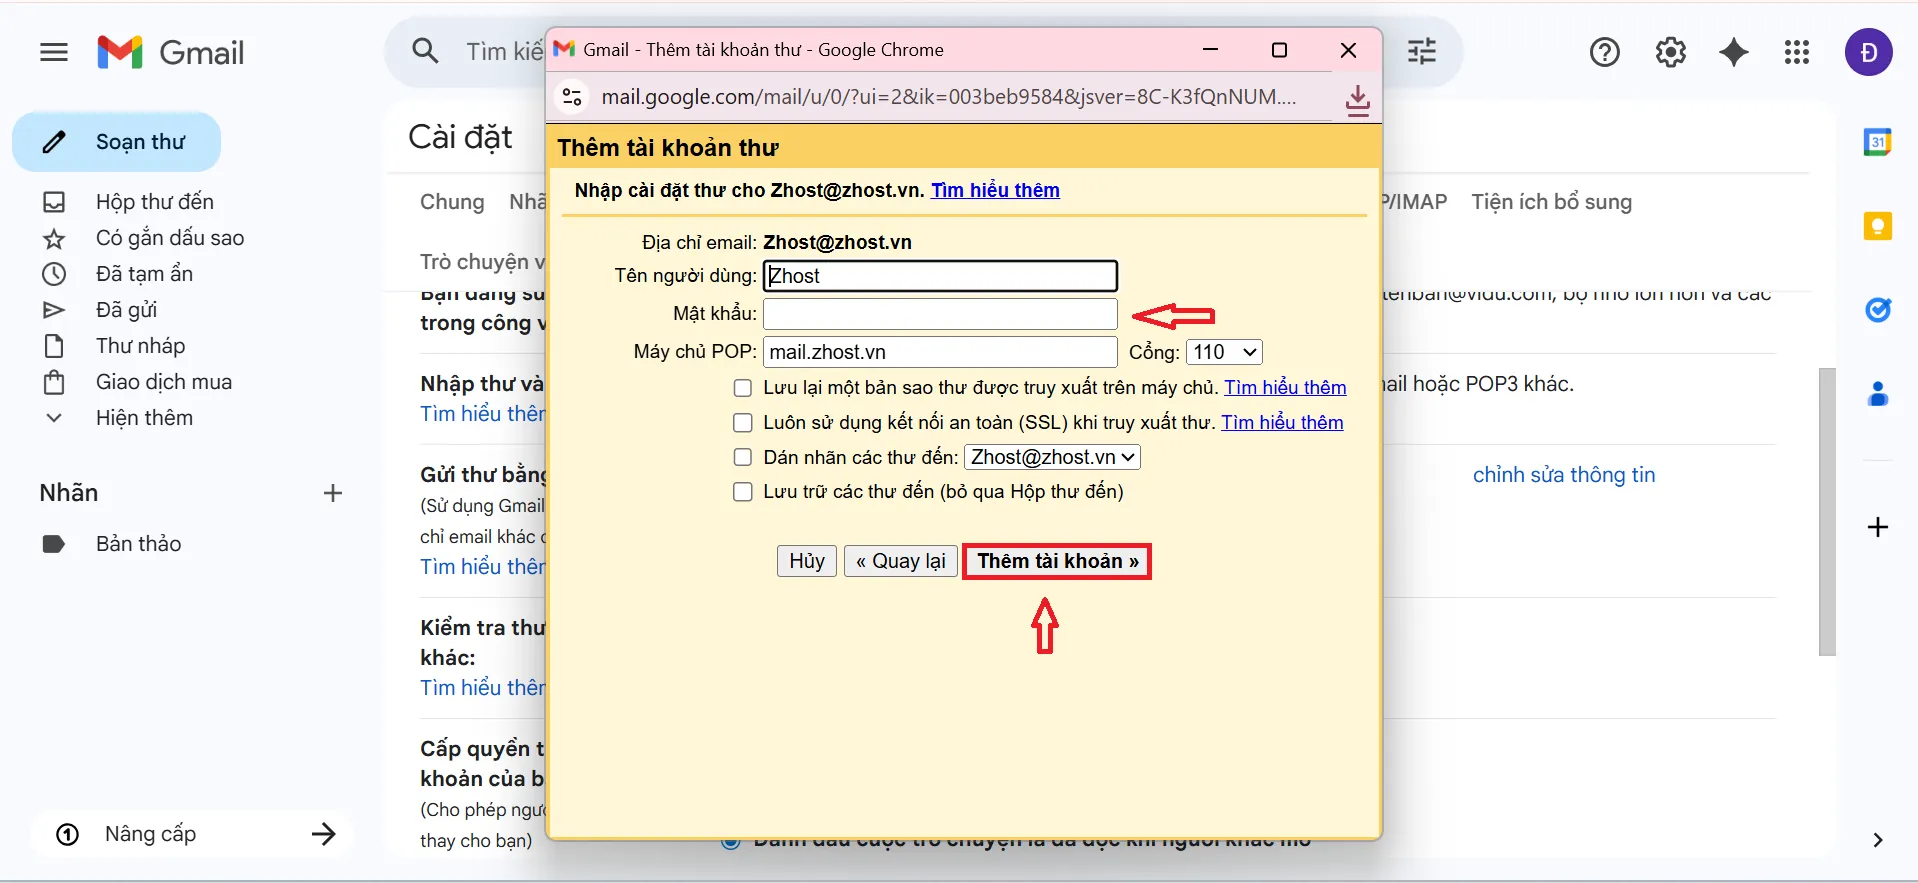Tick the archive incoming mail checkbox
The image size is (1918, 883).
pos(743,492)
